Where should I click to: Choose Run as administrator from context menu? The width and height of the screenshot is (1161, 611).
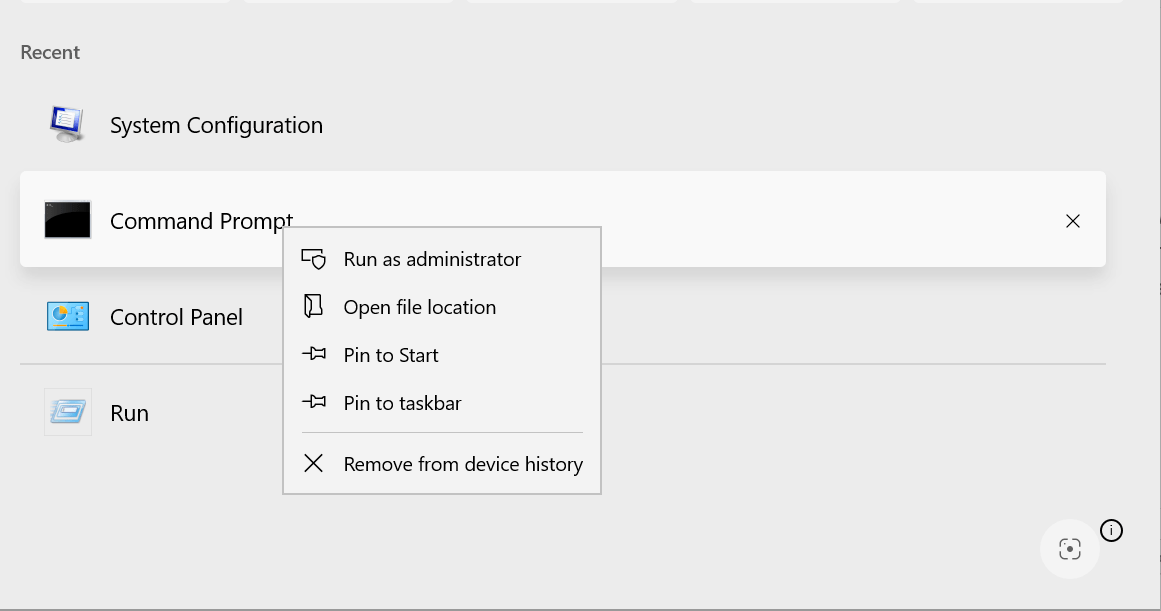pyautogui.click(x=432, y=259)
